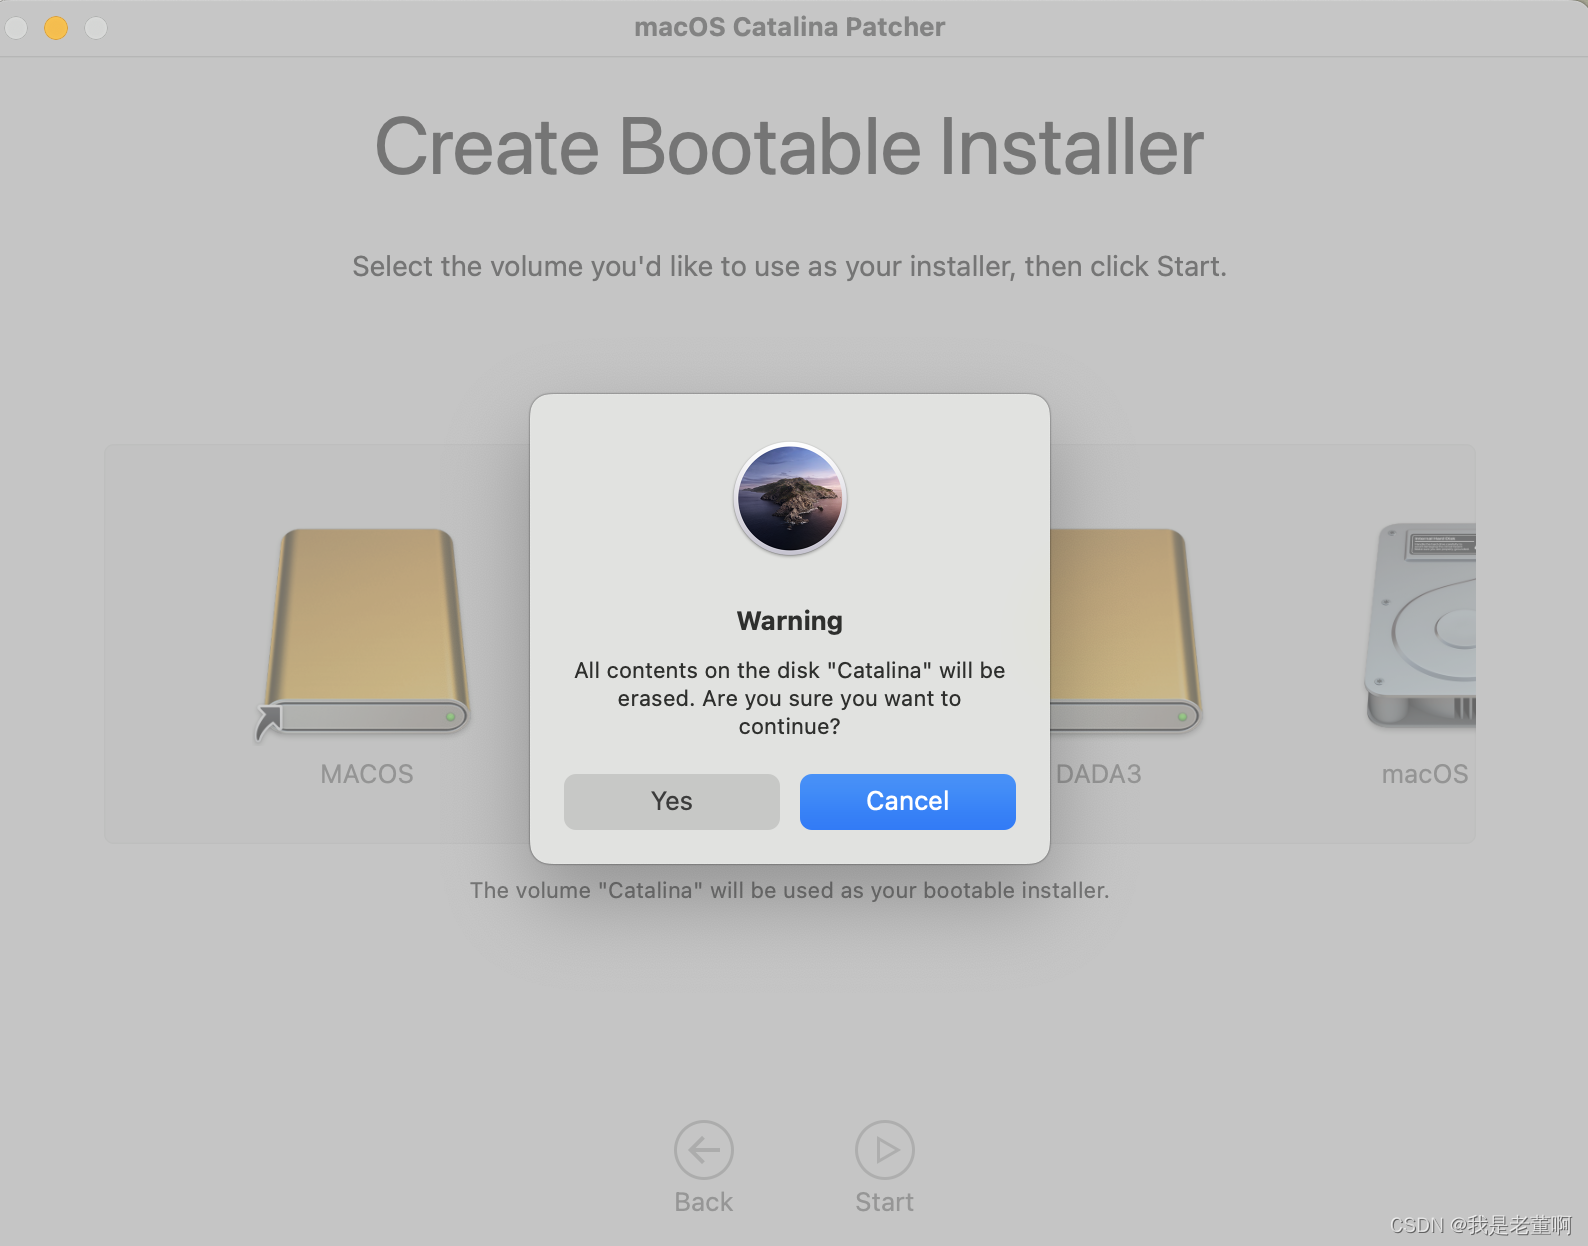
Task: Click the window title 'macOS Catalina Patcher'
Action: tap(790, 27)
